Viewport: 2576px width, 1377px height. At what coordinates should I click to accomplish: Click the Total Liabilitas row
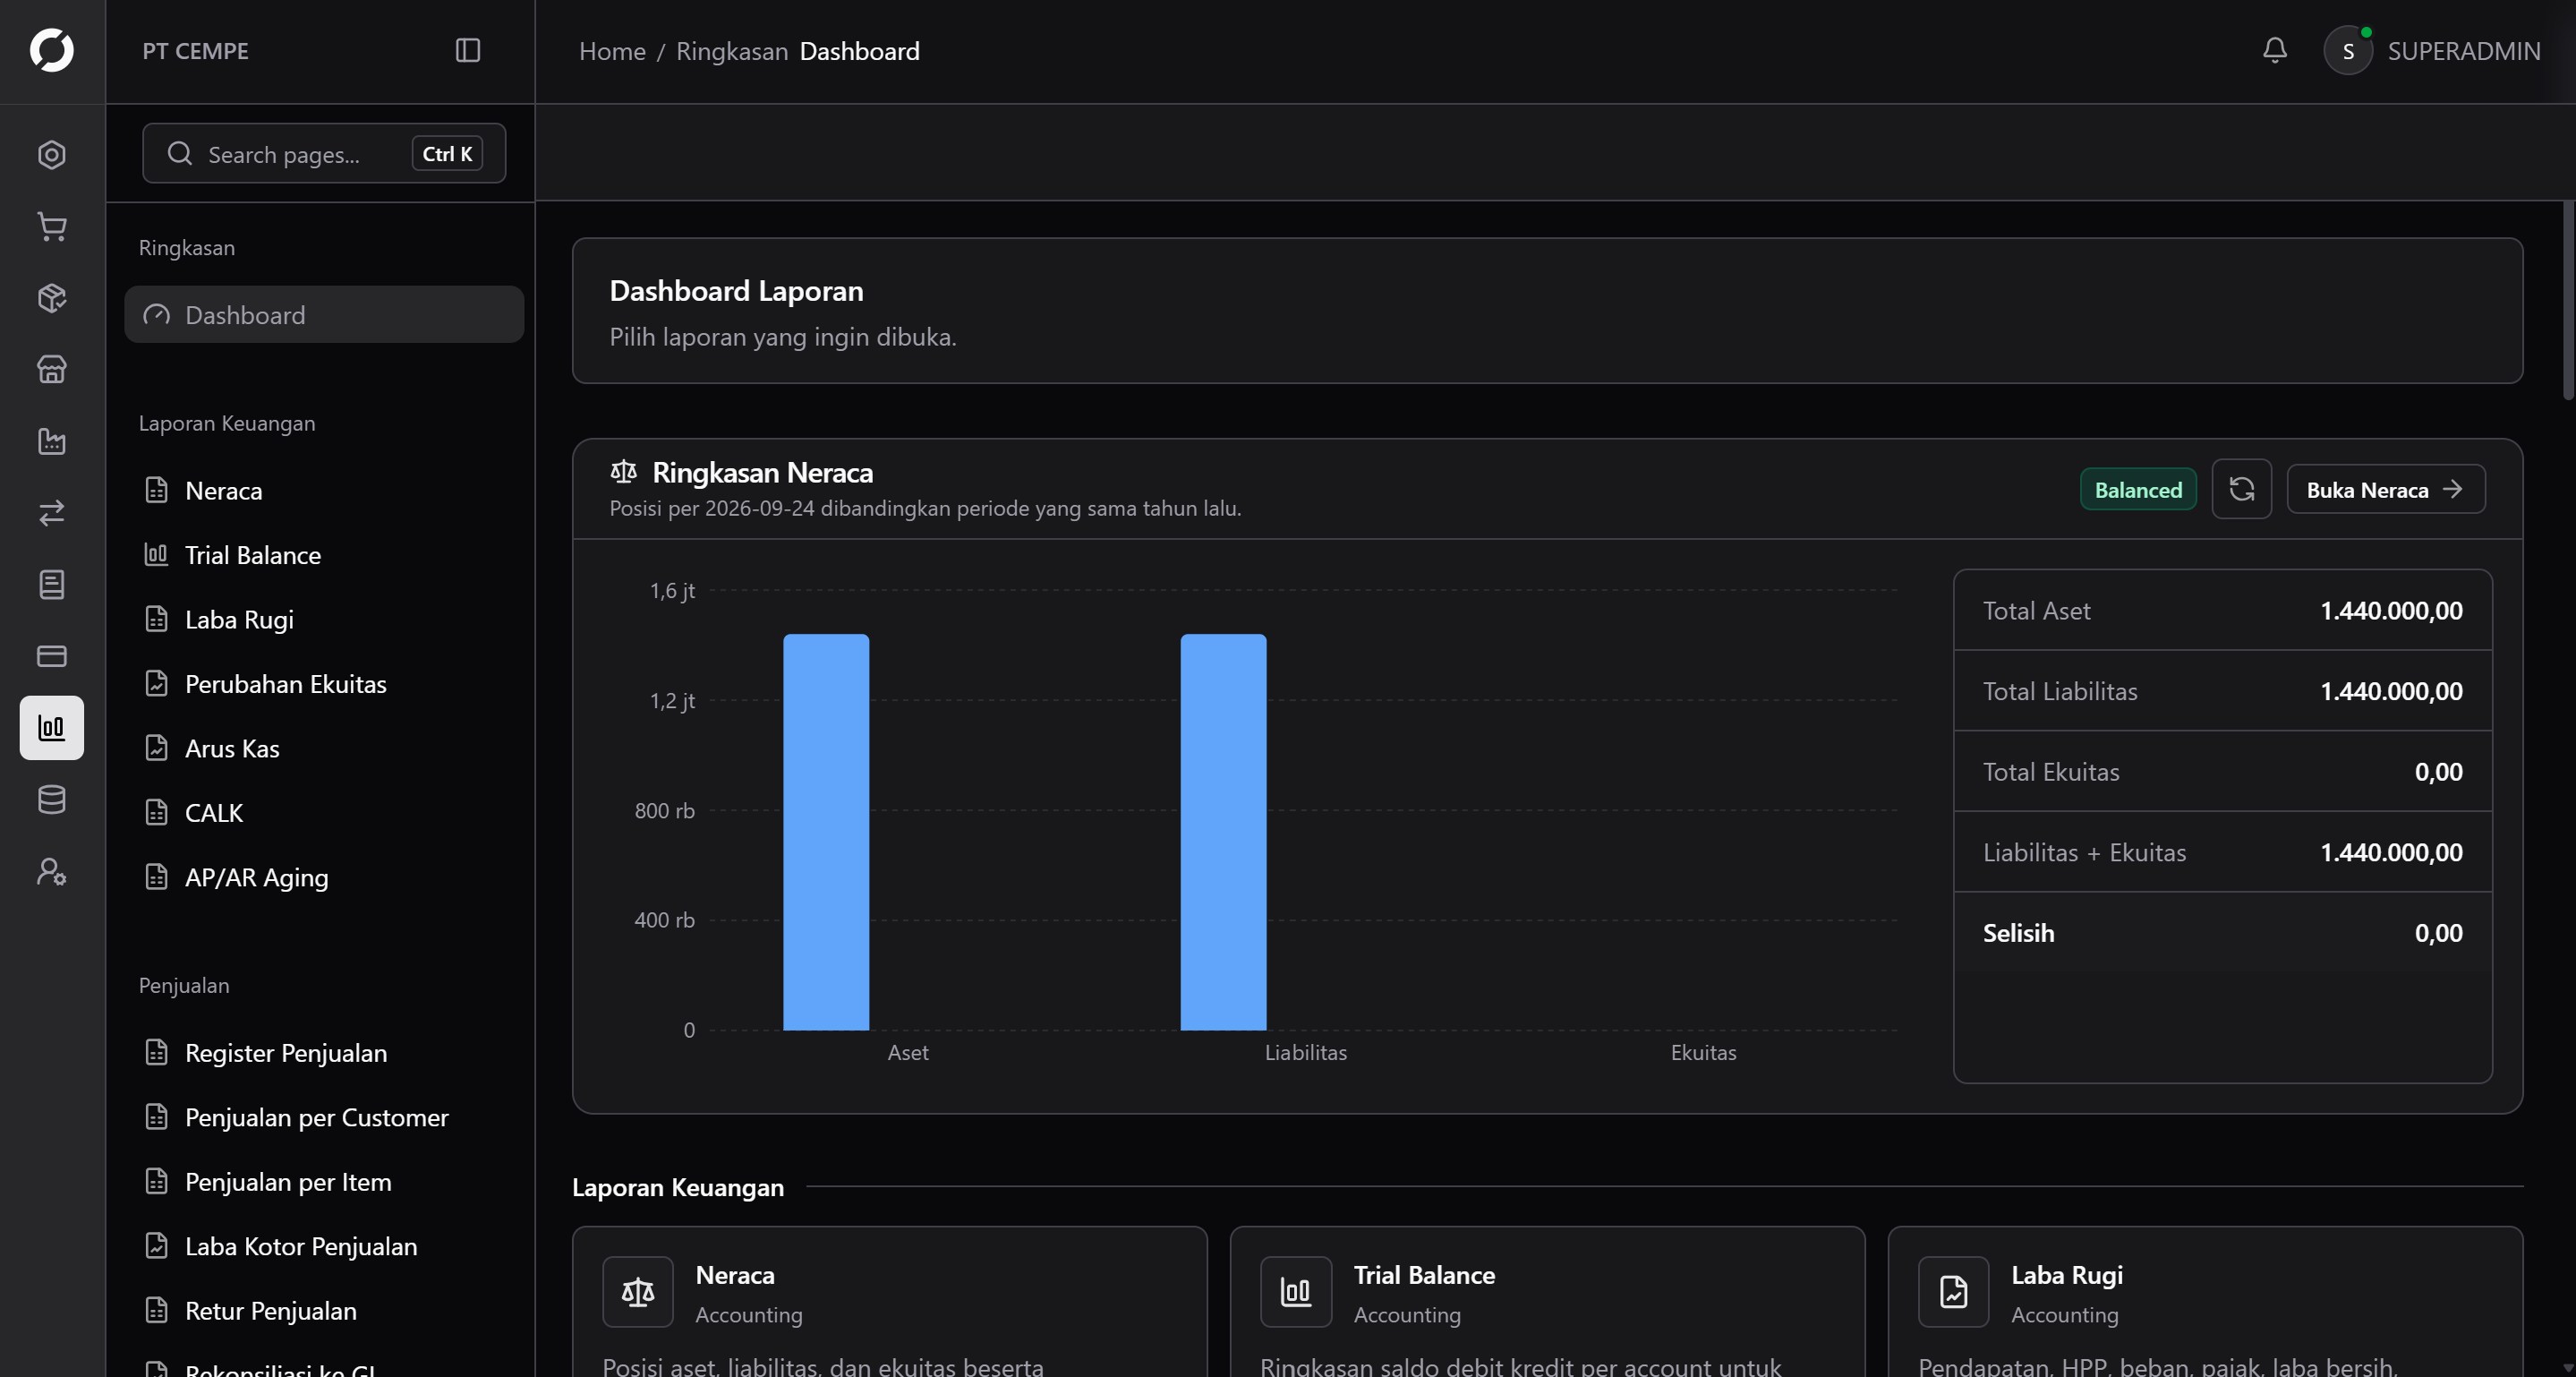pyautogui.click(x=2223, y=691)
